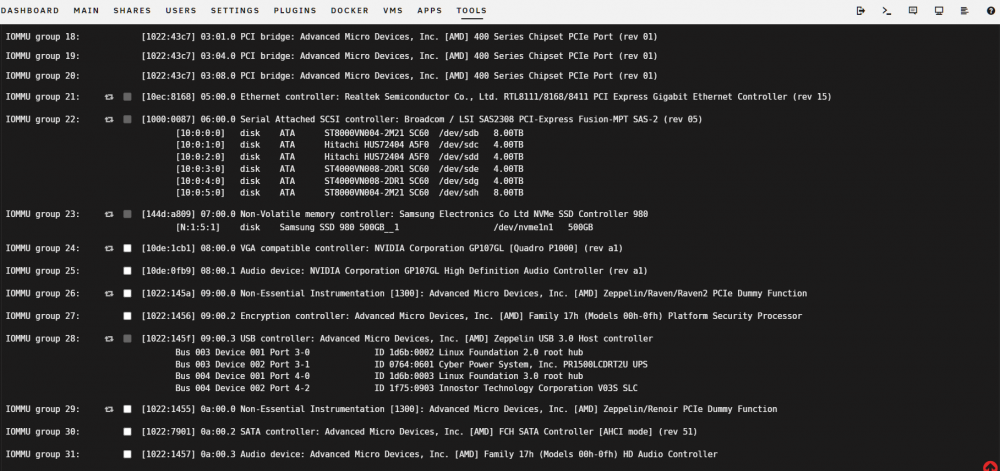Click reset icon for IOMMU group 21
Viewport: 1000px width, 471px height.
point(109,97)
